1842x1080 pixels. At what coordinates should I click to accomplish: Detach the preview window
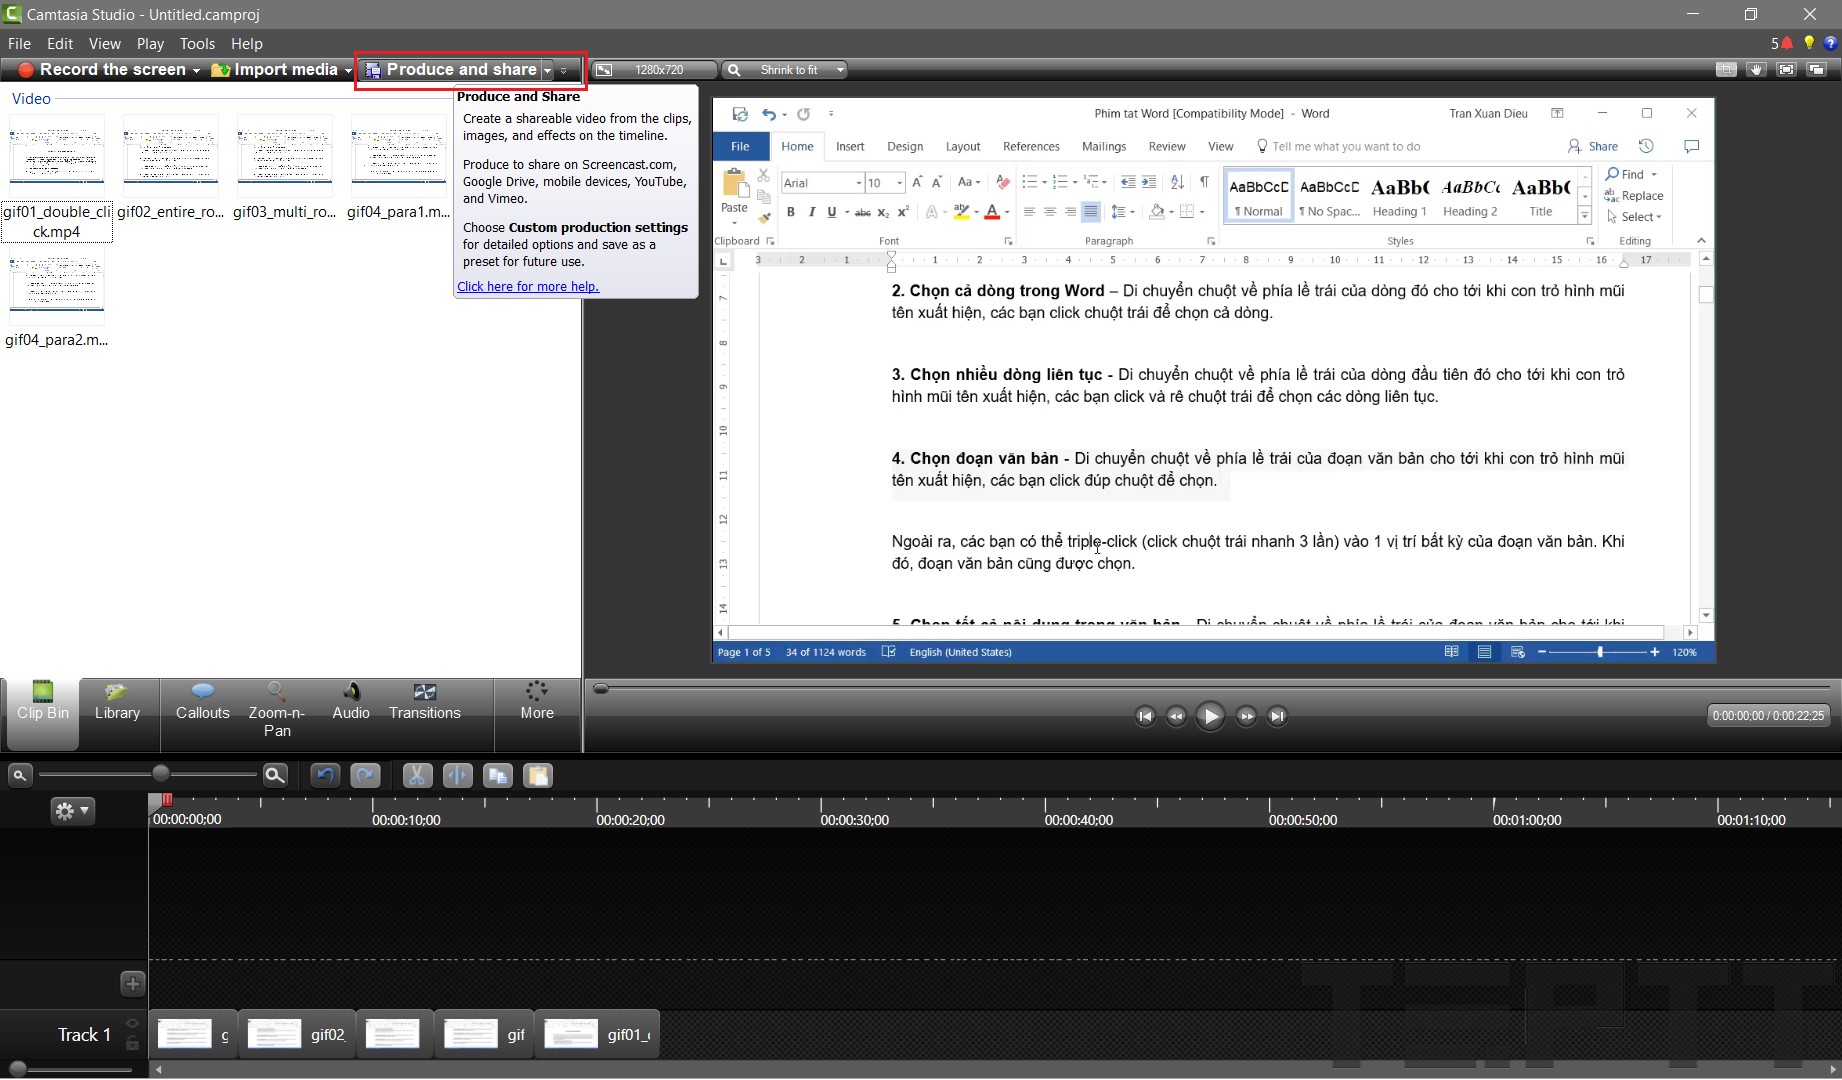(x=1817, y=69)
